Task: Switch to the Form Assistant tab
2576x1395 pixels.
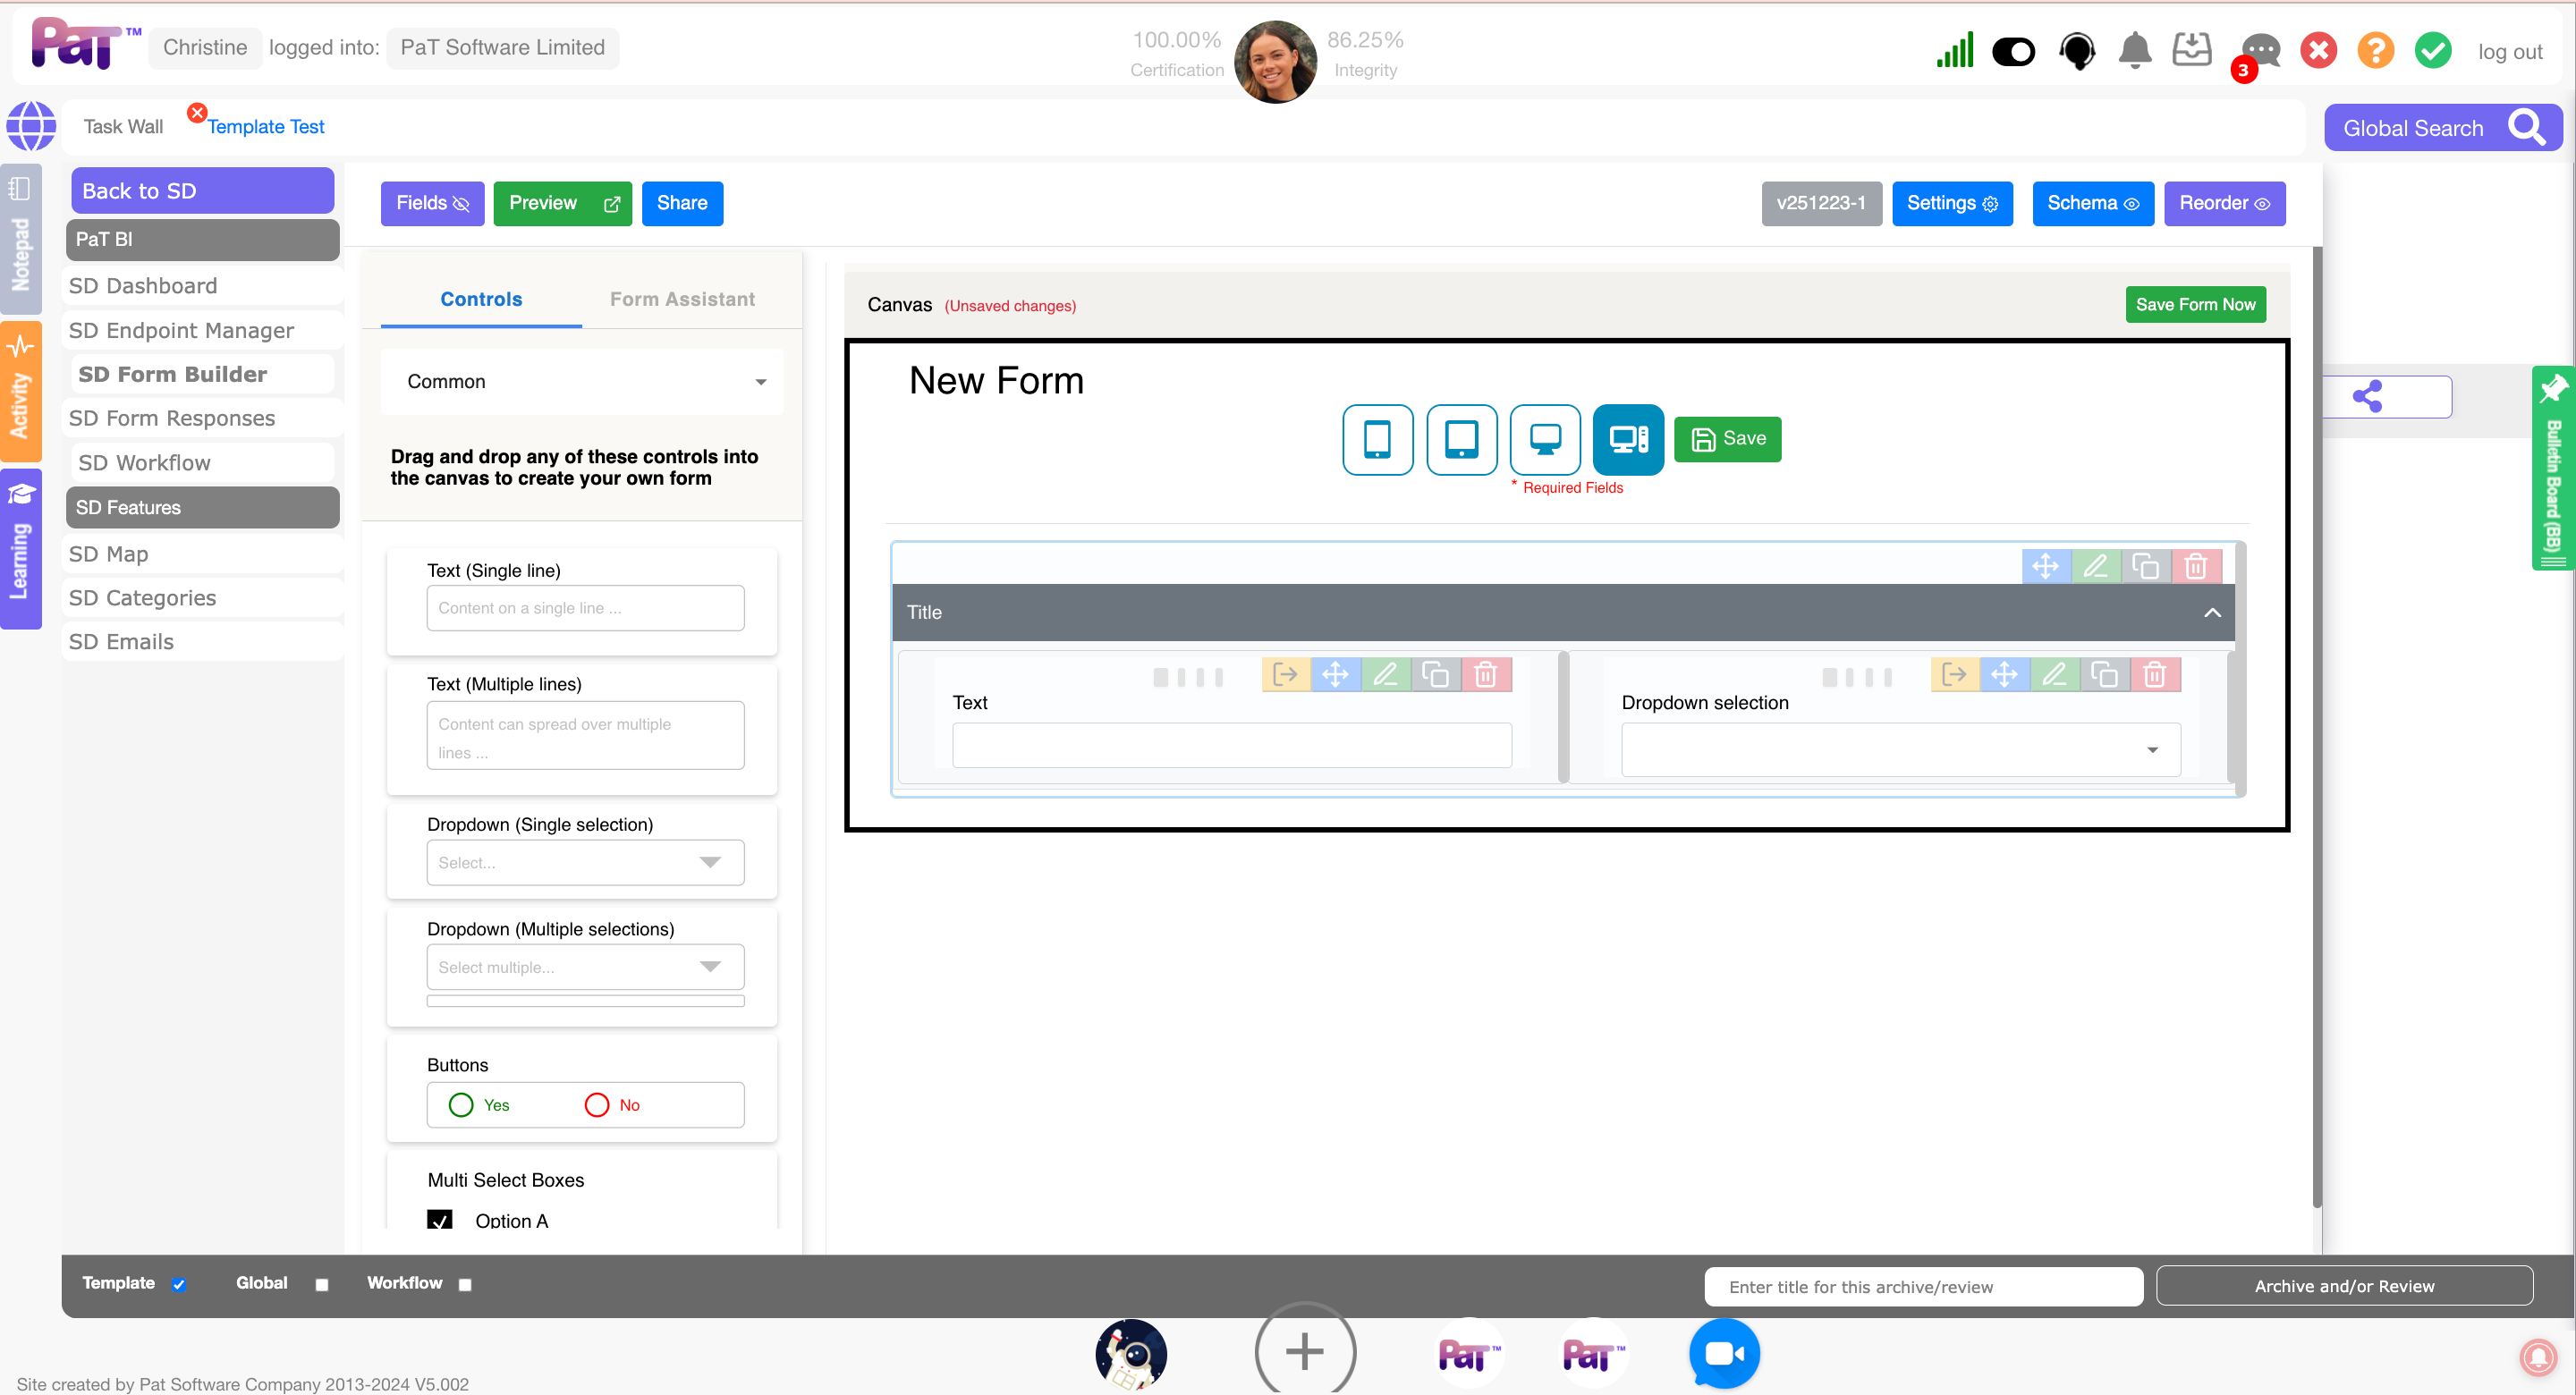Action: 682,299
